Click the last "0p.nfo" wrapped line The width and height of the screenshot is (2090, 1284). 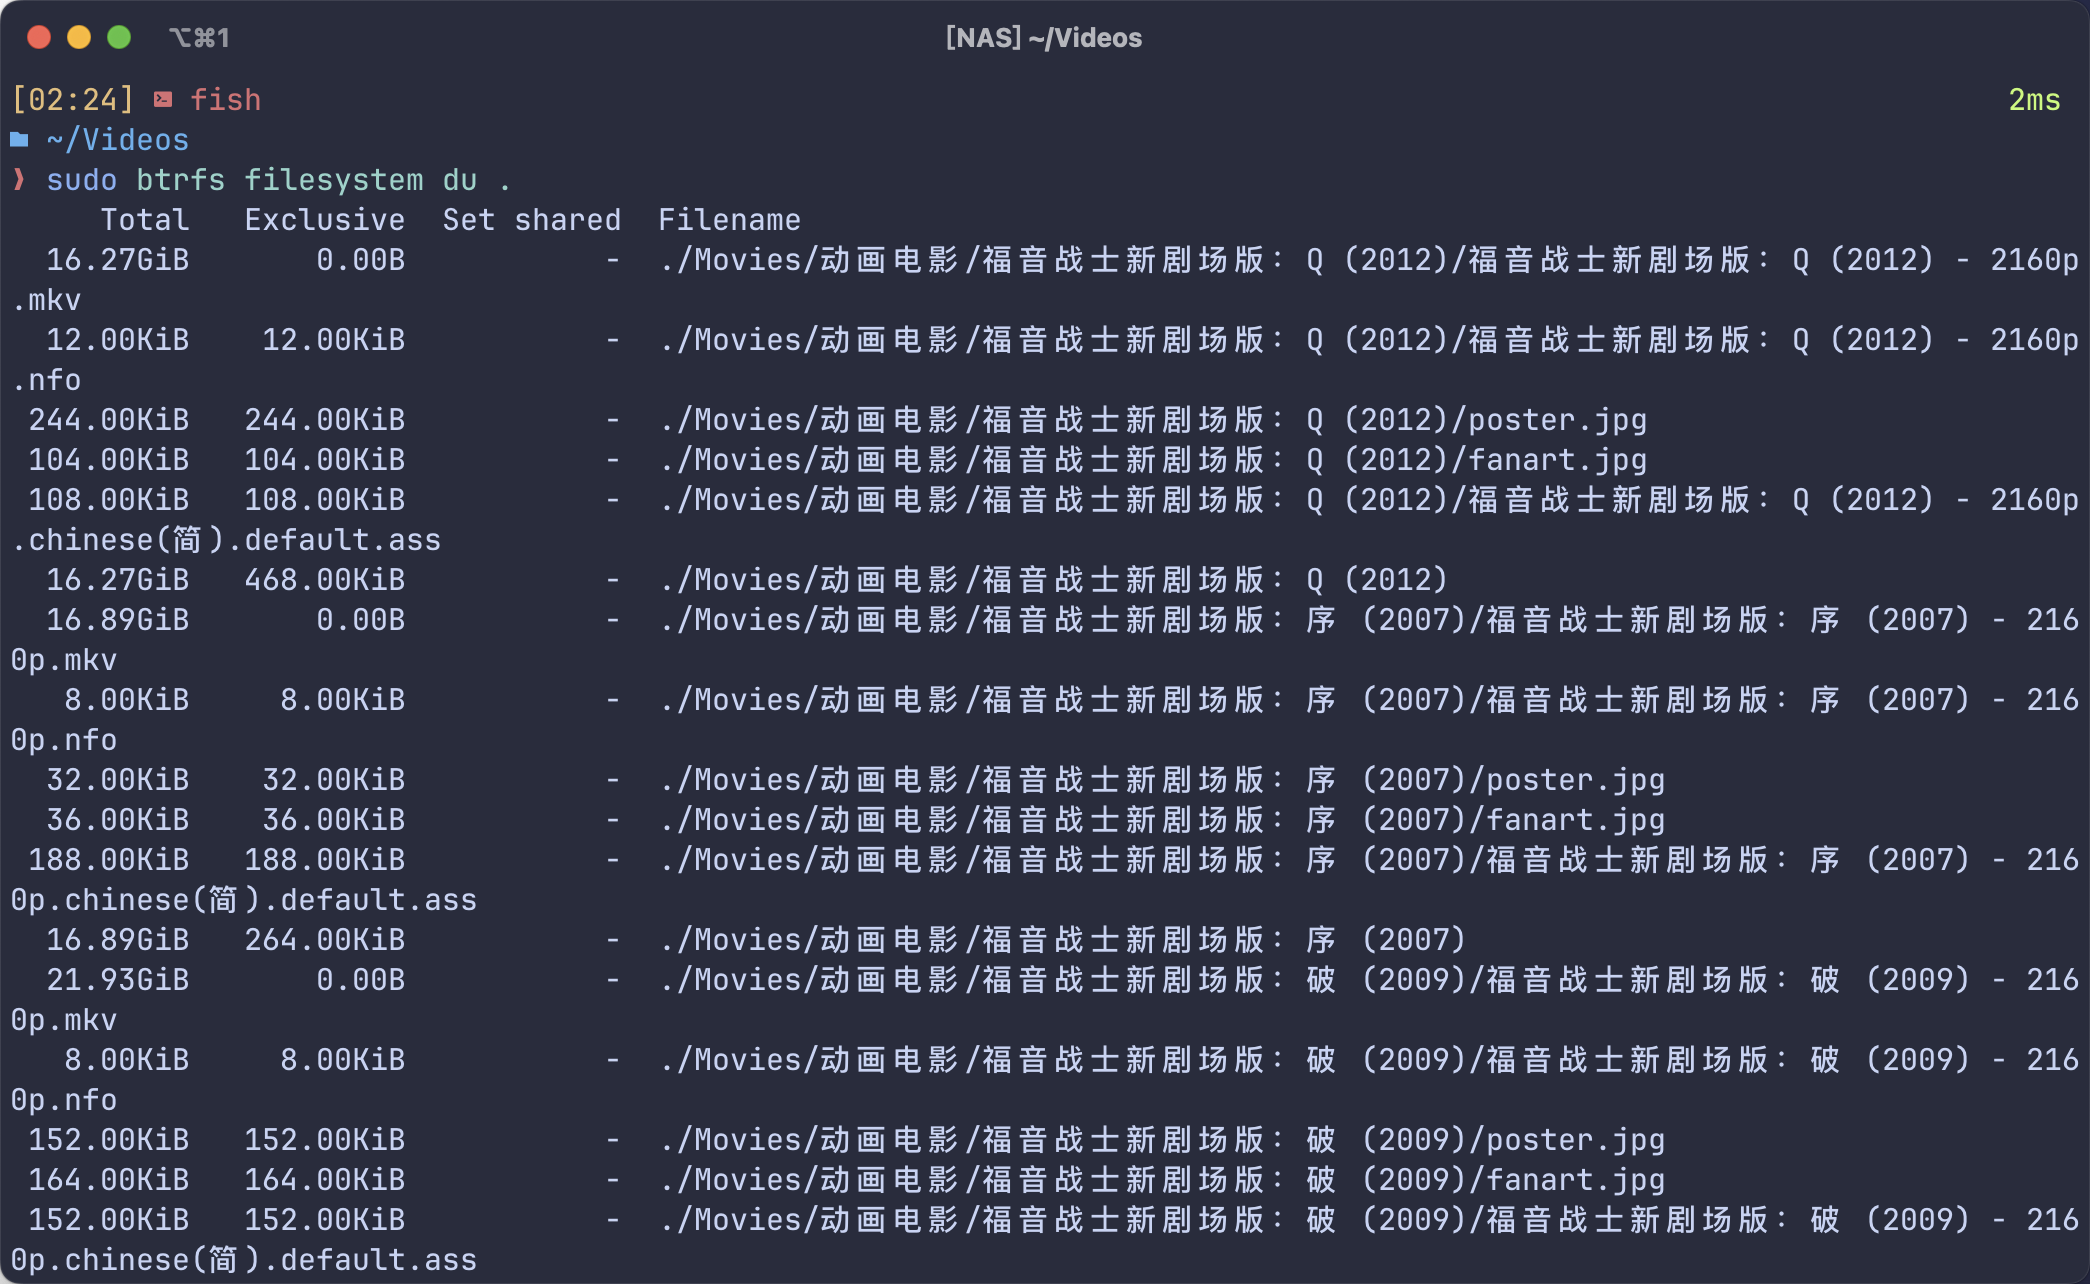[x=64, y=1099]
